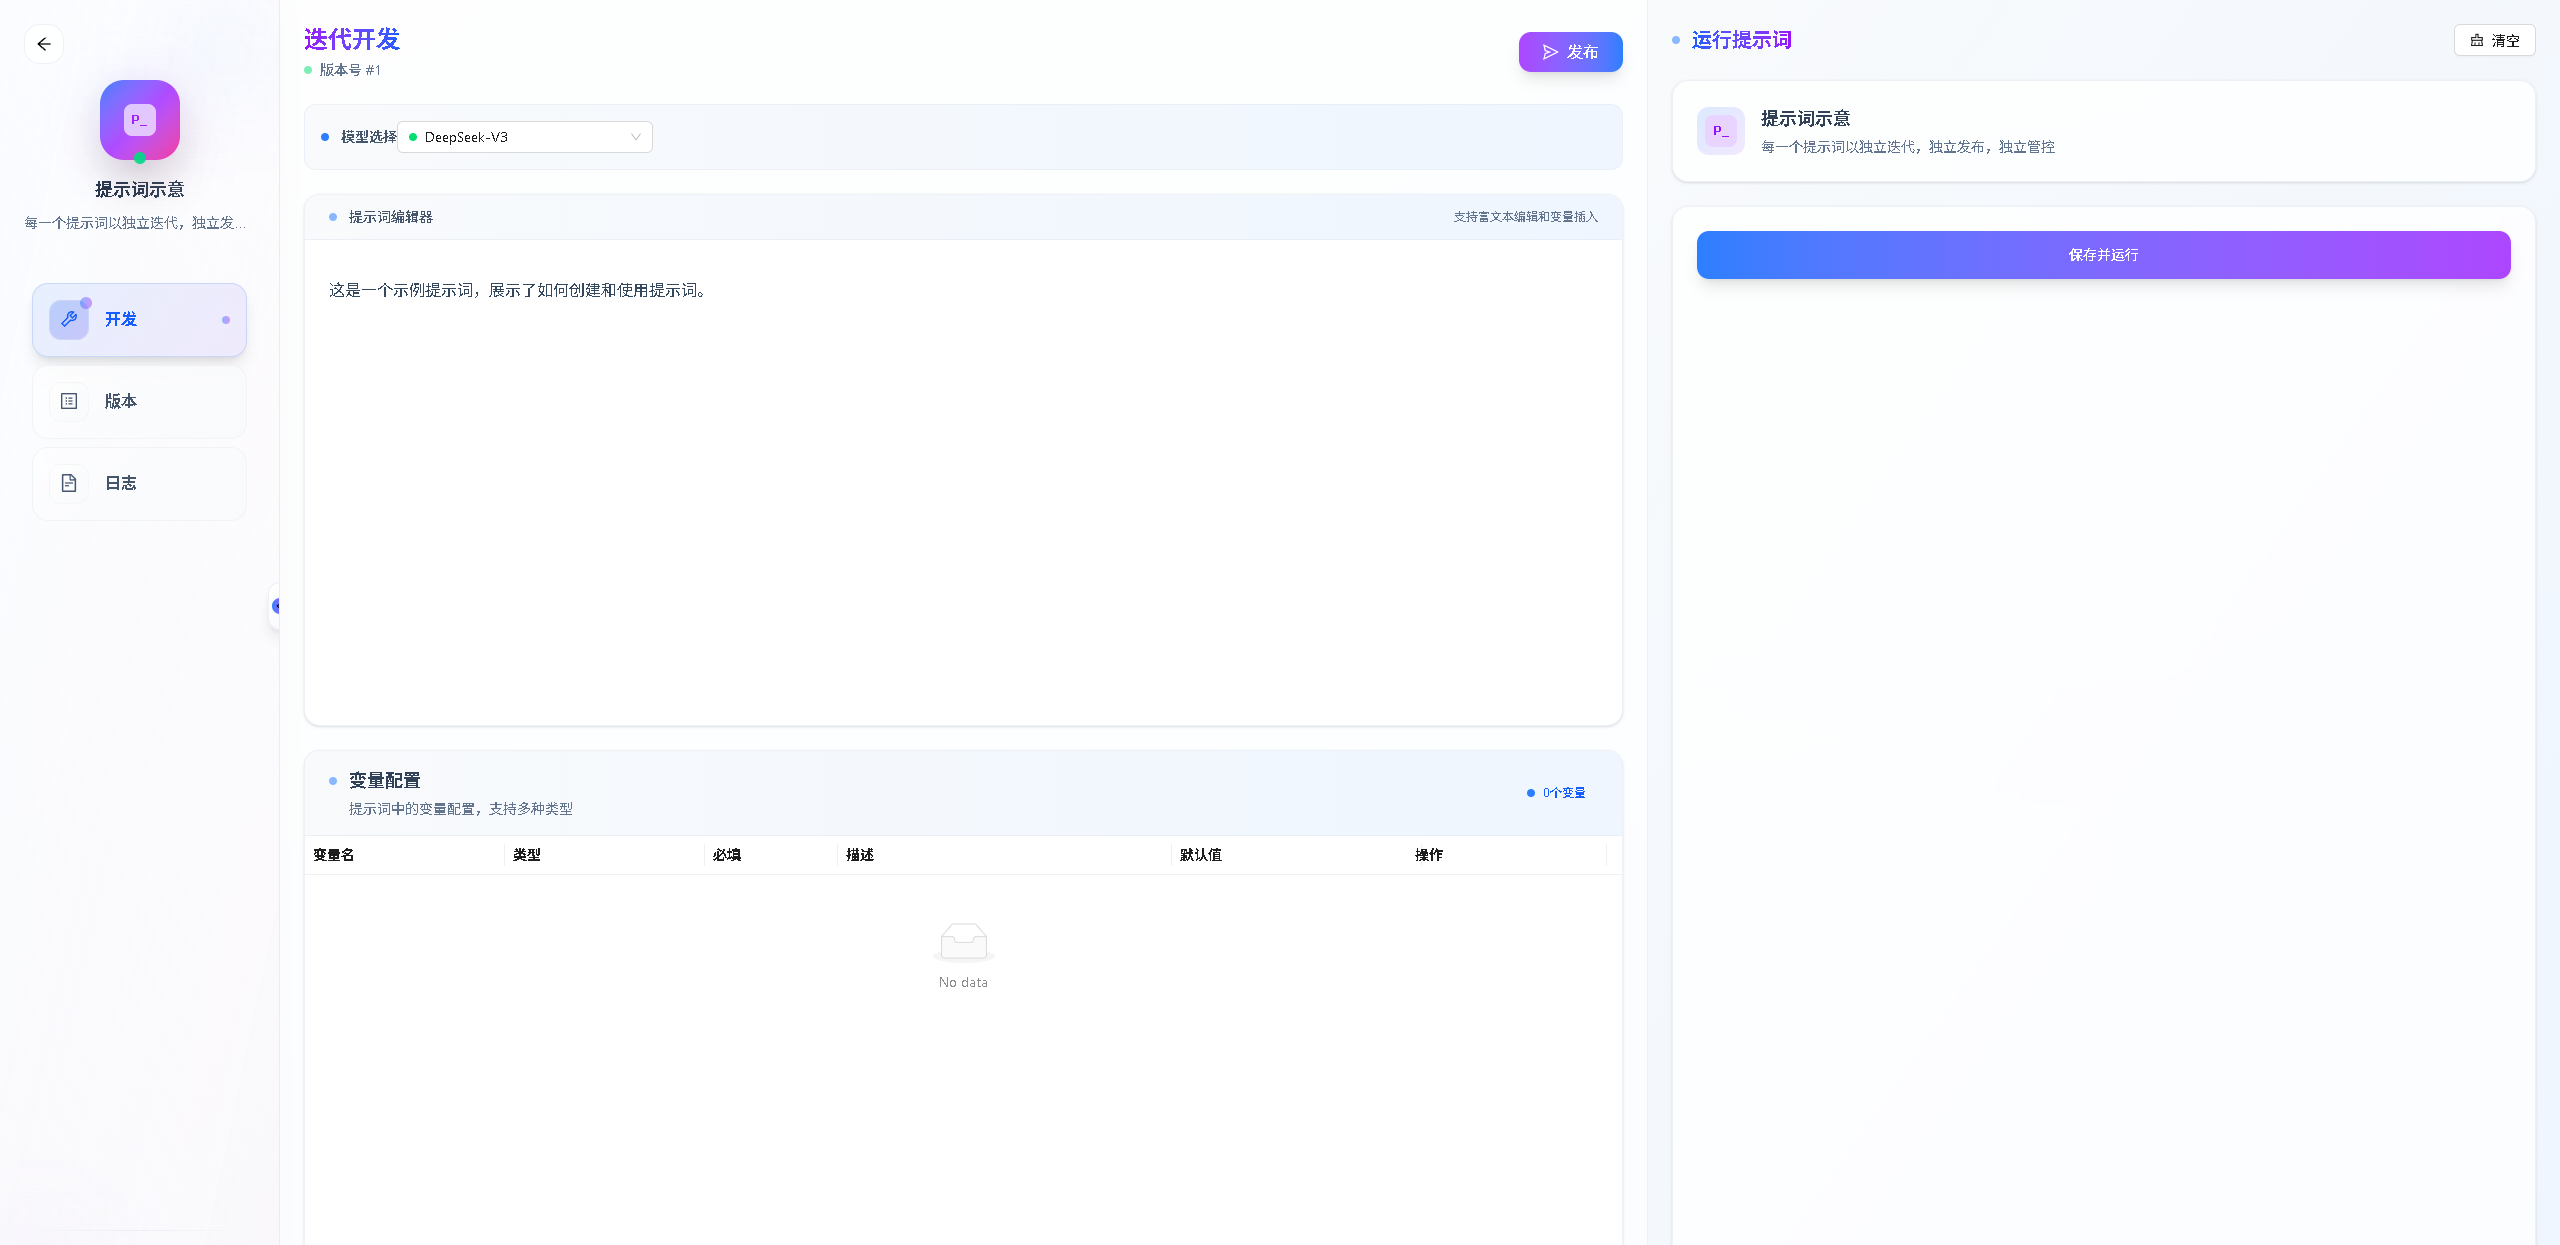
Task: Click the 清空 clear button
Action: click(x=2495, y=40)
